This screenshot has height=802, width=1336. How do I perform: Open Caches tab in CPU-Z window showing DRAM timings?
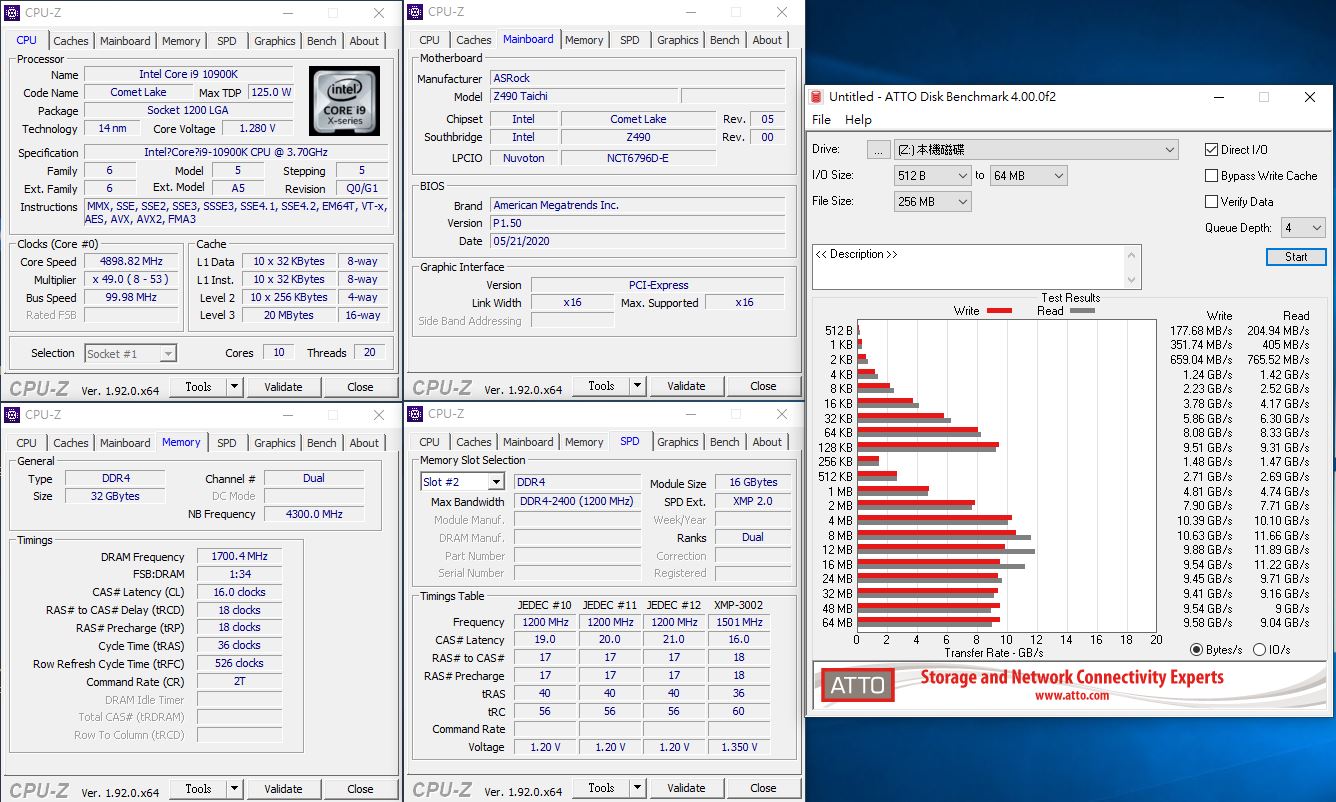(71, 443)
